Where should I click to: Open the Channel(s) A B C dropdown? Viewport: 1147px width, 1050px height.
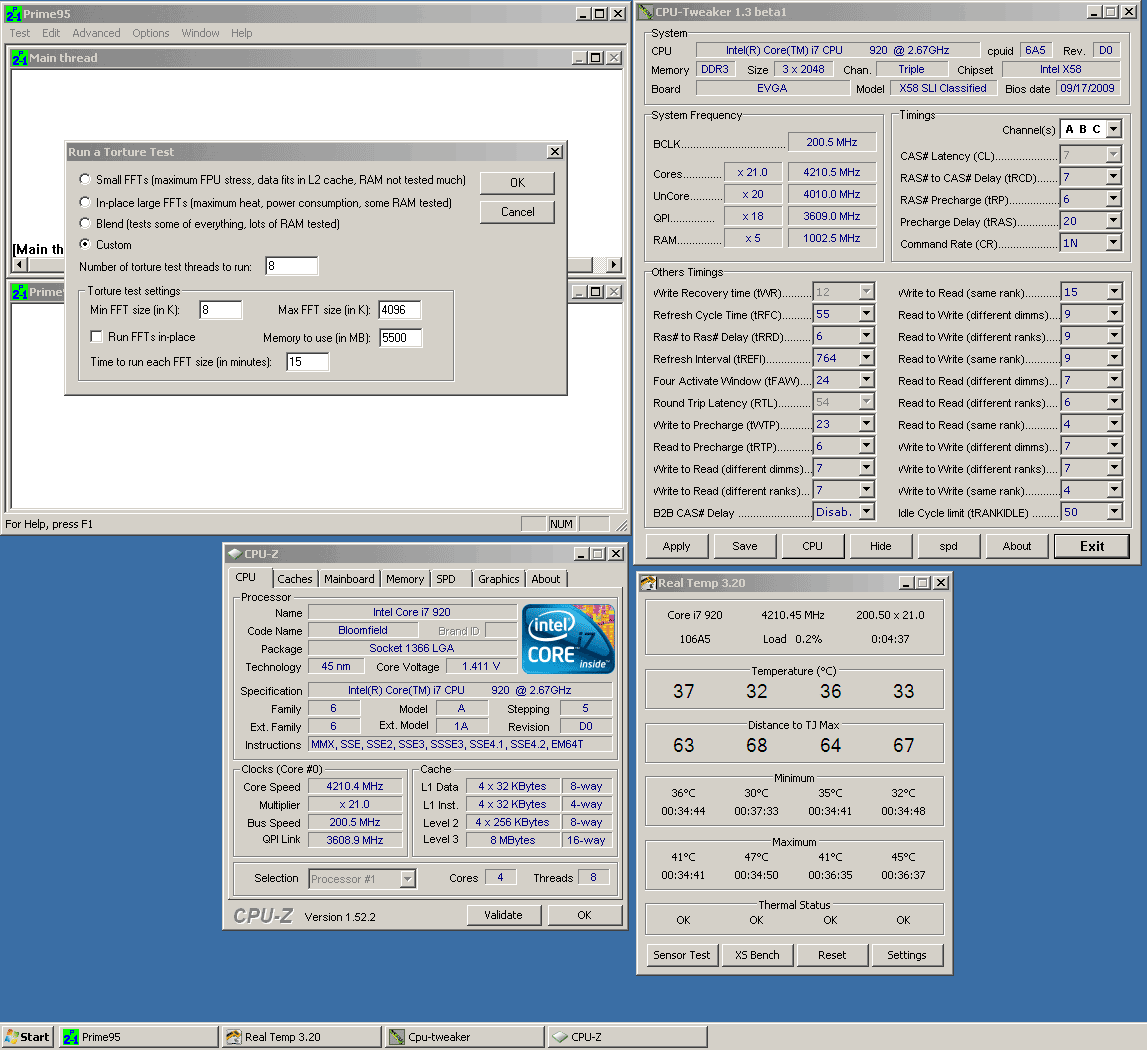(1113, 130)
